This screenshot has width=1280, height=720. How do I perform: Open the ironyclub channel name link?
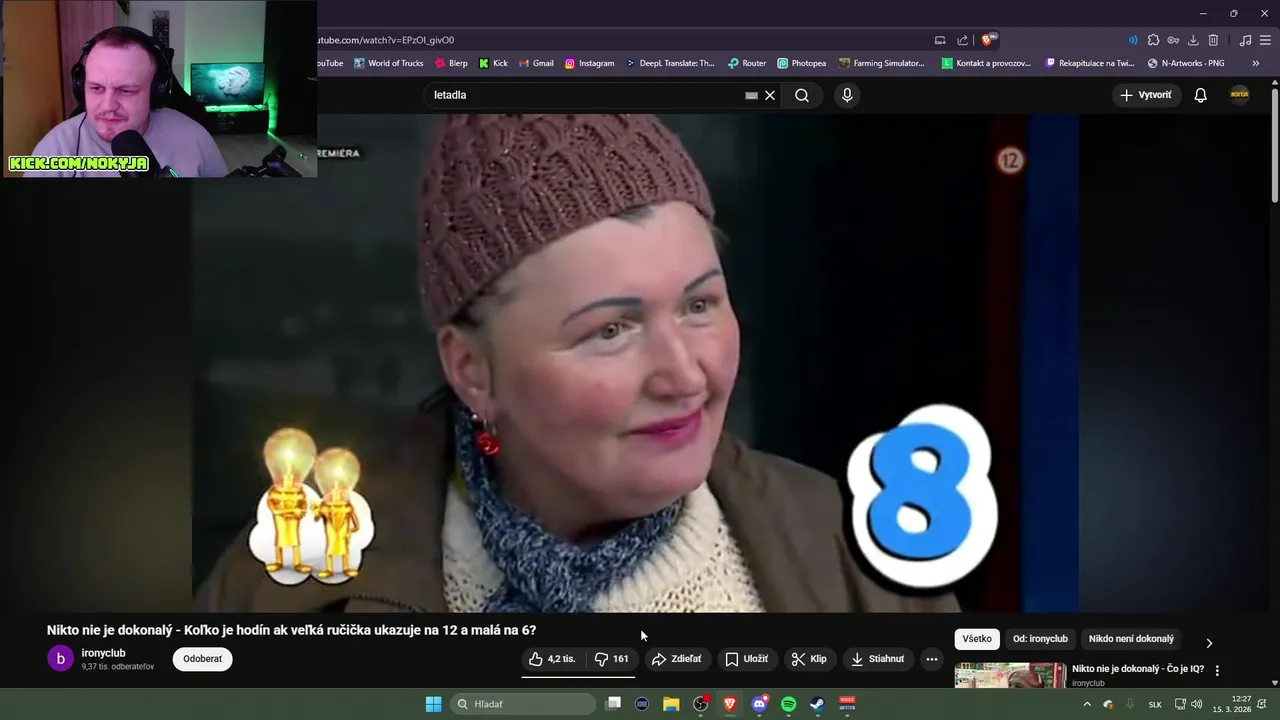pos(104,653)
